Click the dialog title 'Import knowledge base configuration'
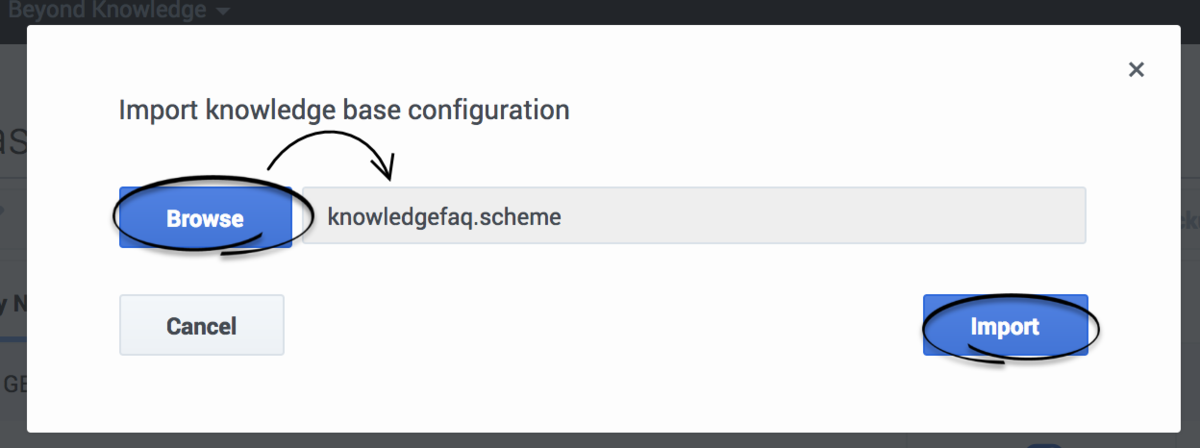Image resolution: width=1200 pixels, height=448 pixels. click(x=344, y=109)
